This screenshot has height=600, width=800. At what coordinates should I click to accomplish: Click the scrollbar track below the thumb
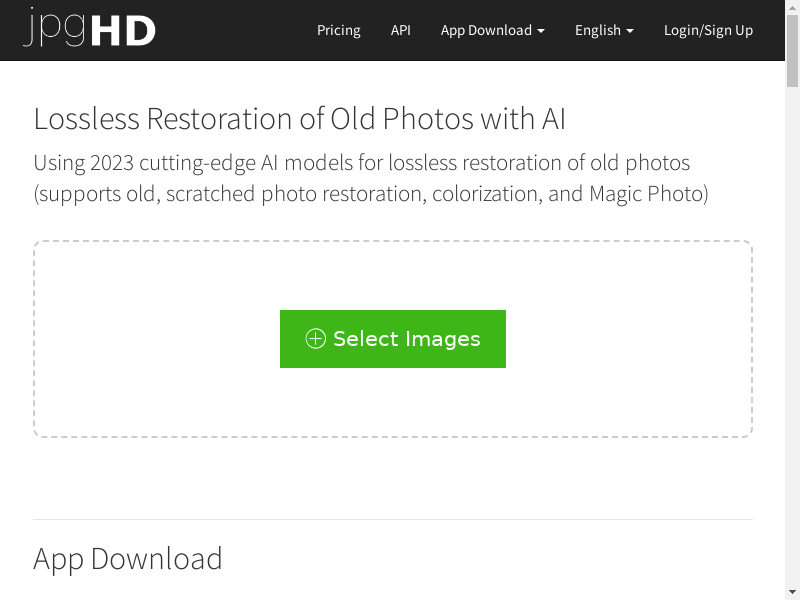[792, 332]
